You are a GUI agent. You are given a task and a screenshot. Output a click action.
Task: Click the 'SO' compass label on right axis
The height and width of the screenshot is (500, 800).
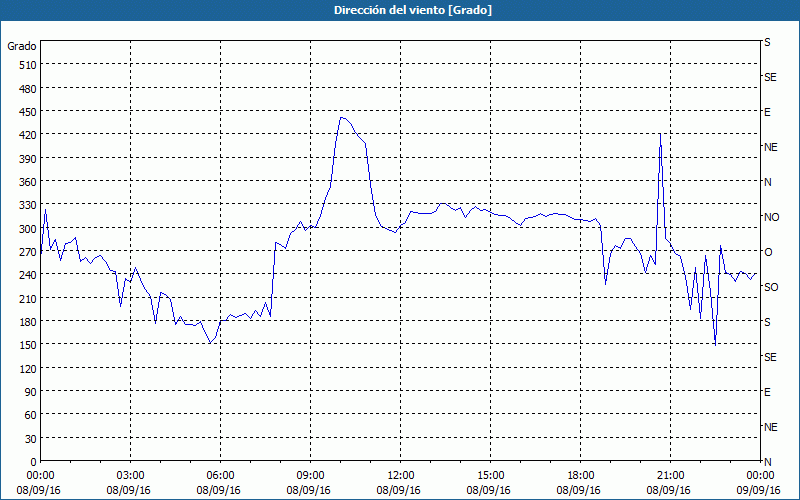click(x=771, y=287)
